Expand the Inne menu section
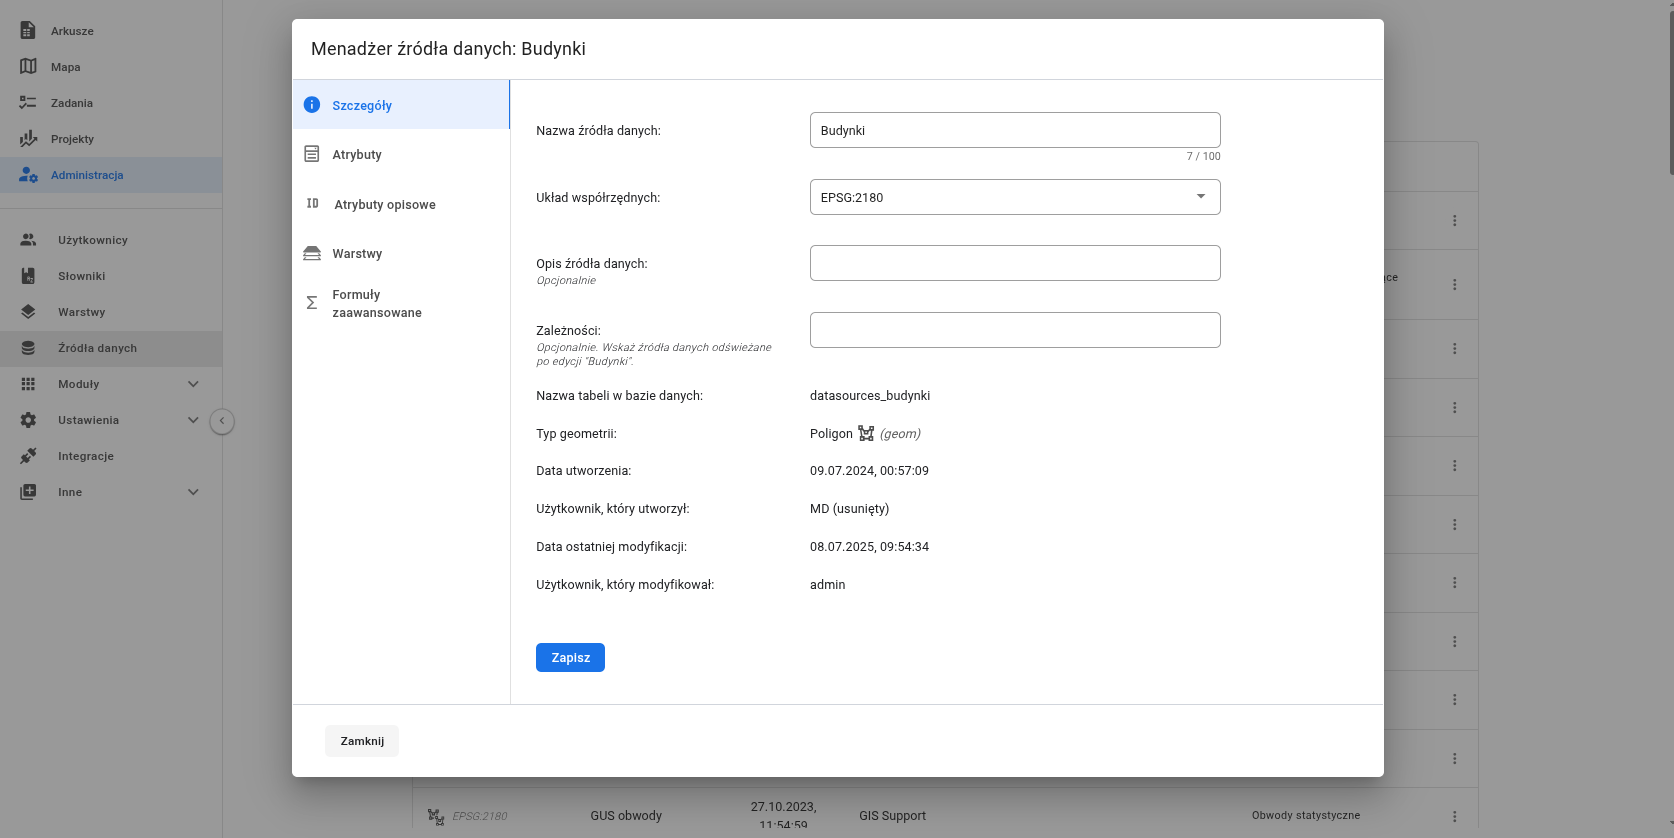Viewport: 1674px width, 838px height. point(193,492)
